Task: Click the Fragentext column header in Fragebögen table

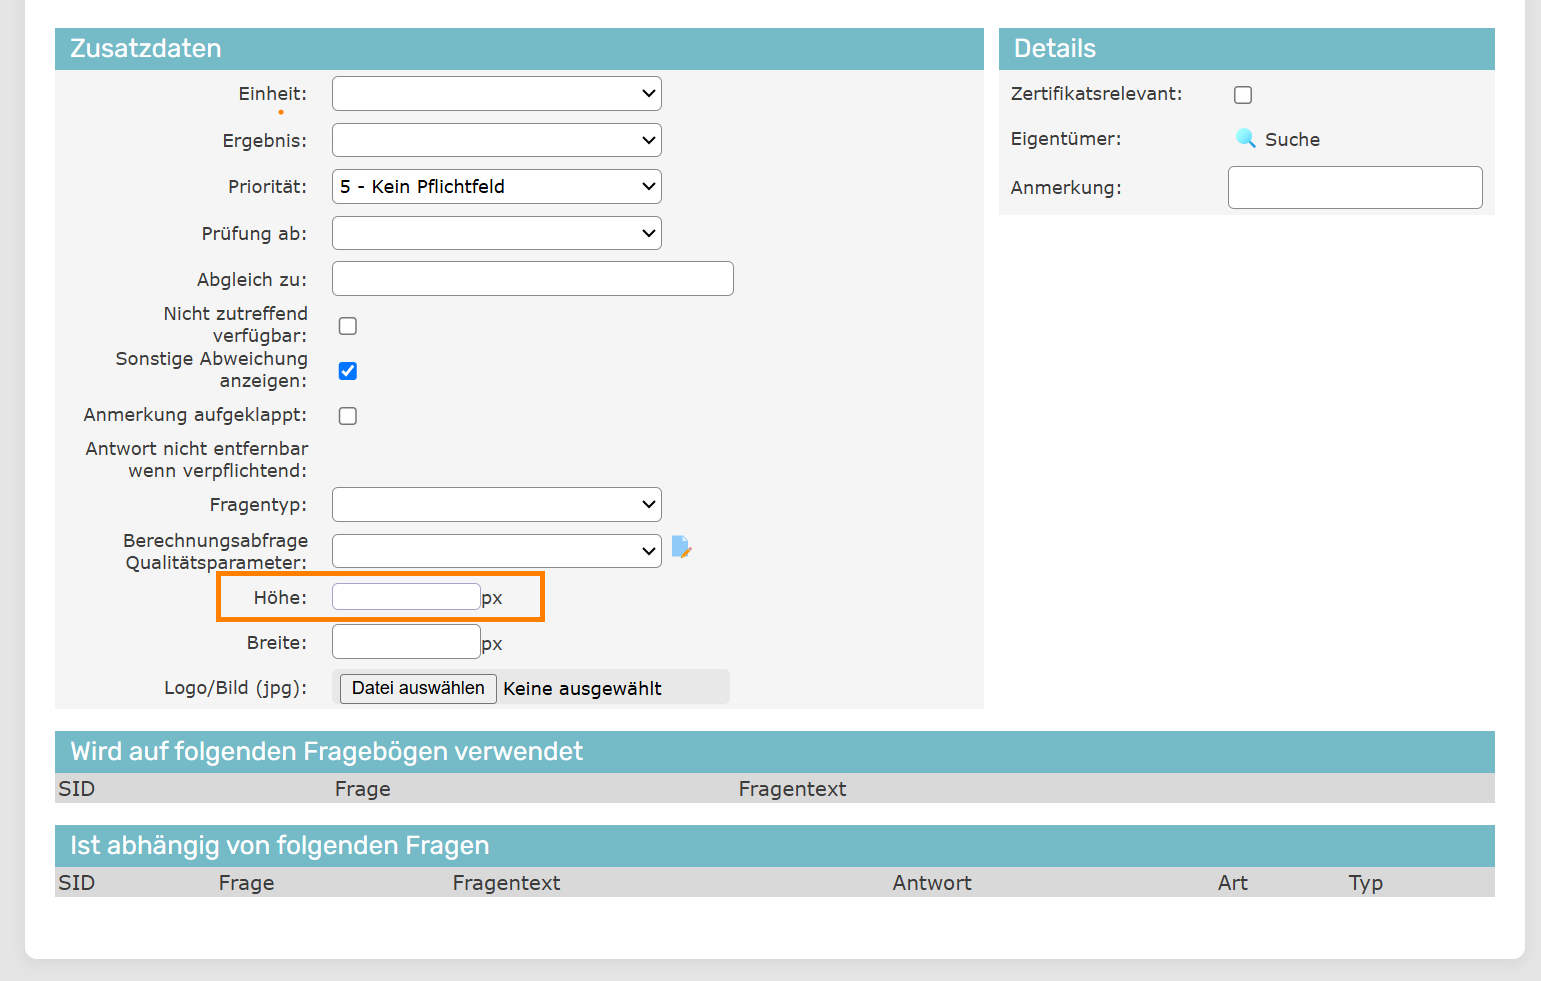Action: (792, 789)
